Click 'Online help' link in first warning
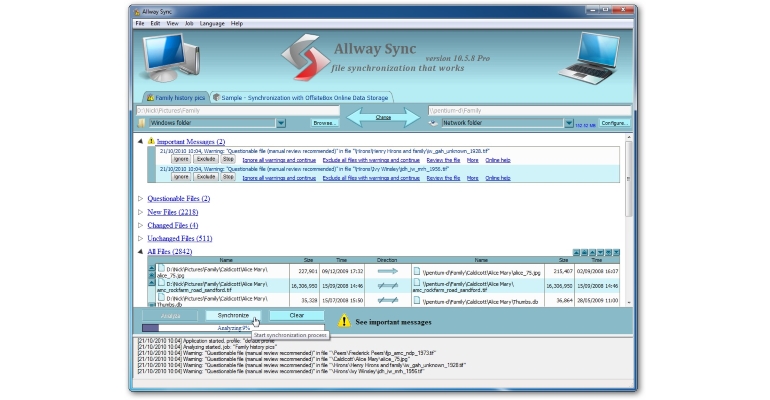This screenshot has height=400, width=770. (497, 160)
